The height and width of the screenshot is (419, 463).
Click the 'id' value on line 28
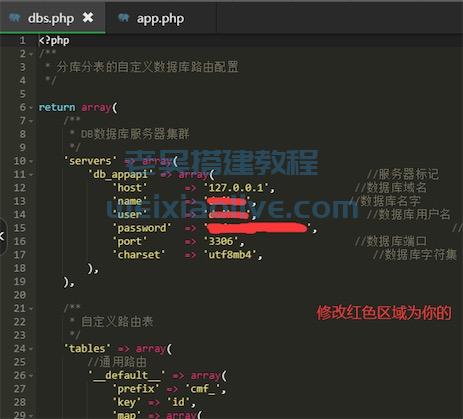tap(178, 402)
